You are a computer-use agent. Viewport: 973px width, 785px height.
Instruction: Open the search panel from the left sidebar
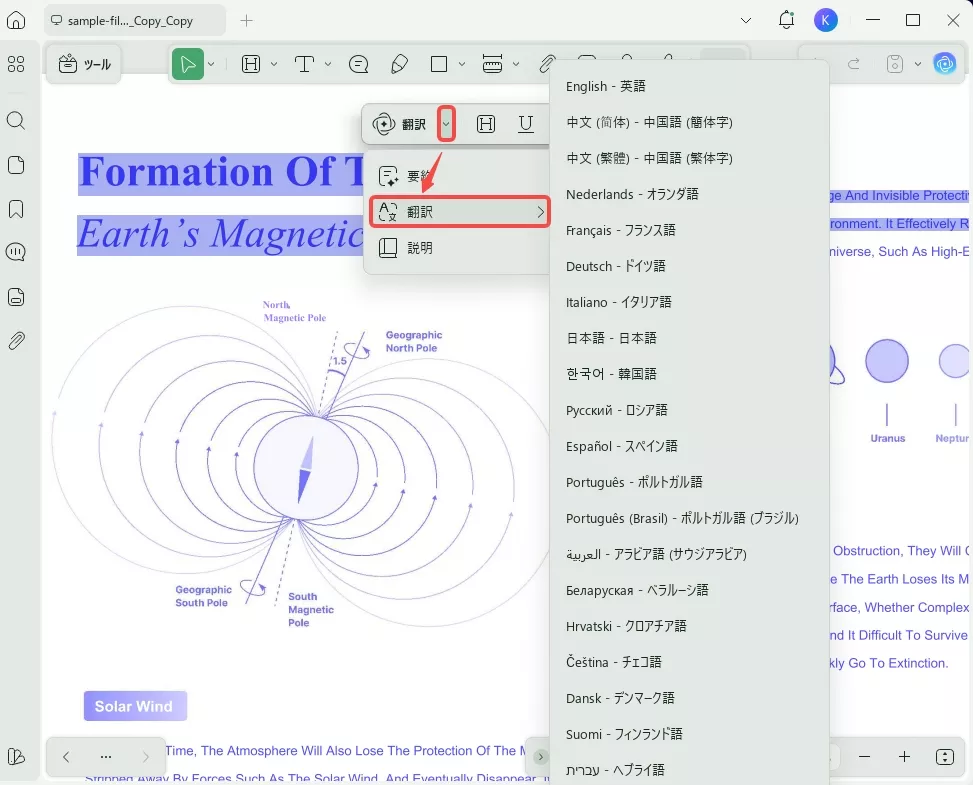[x=16, y=121]
